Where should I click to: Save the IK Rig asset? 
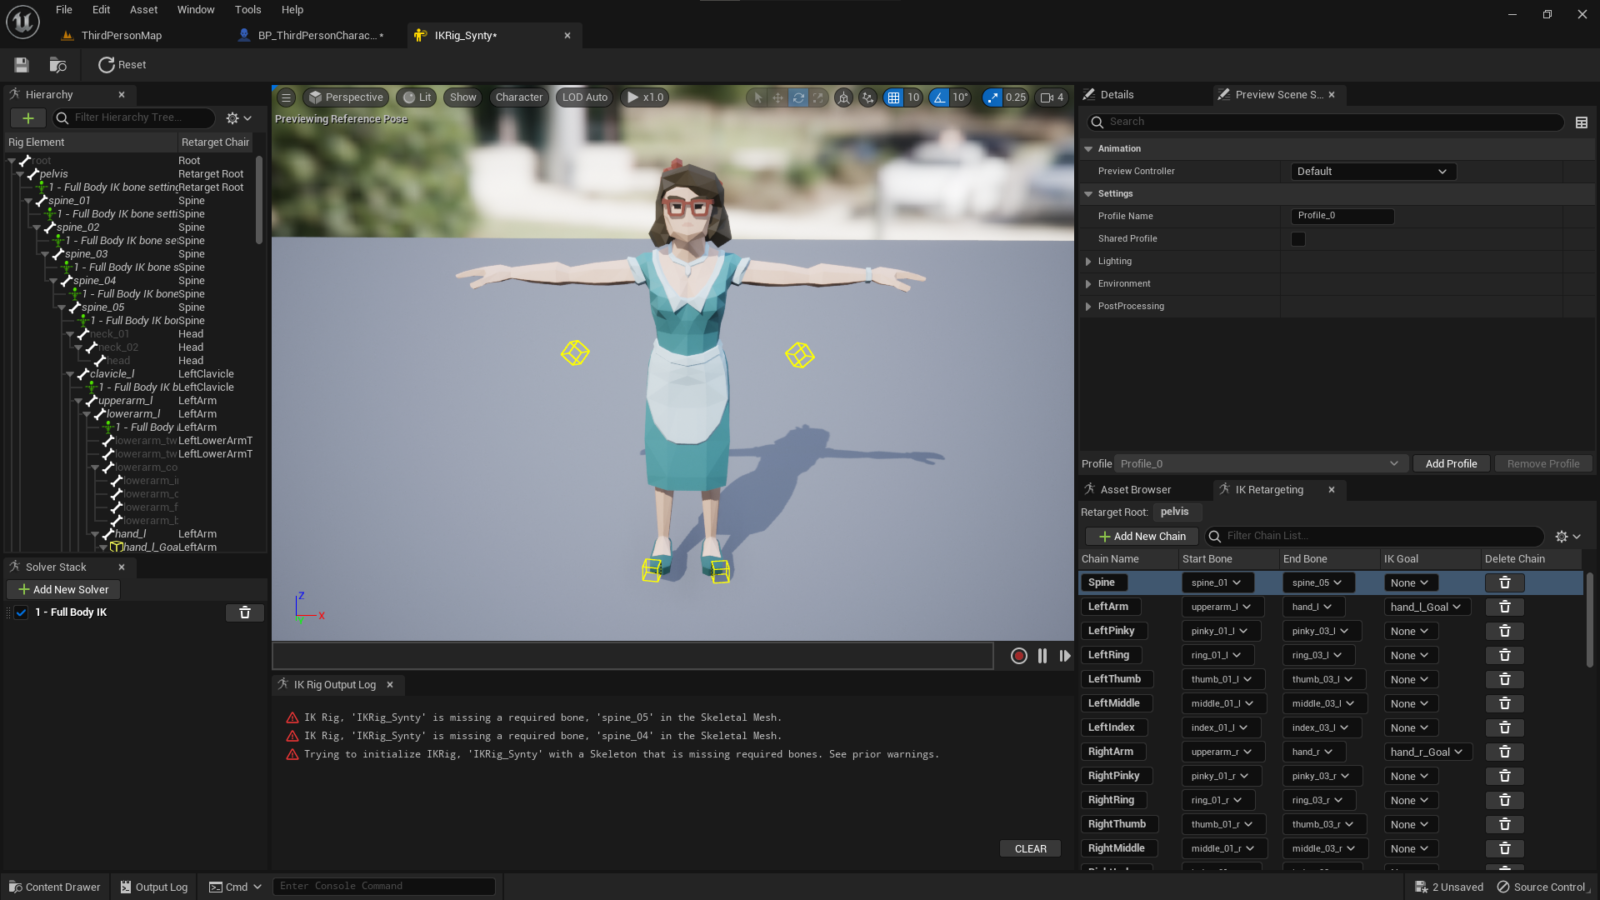coord(20,64)
